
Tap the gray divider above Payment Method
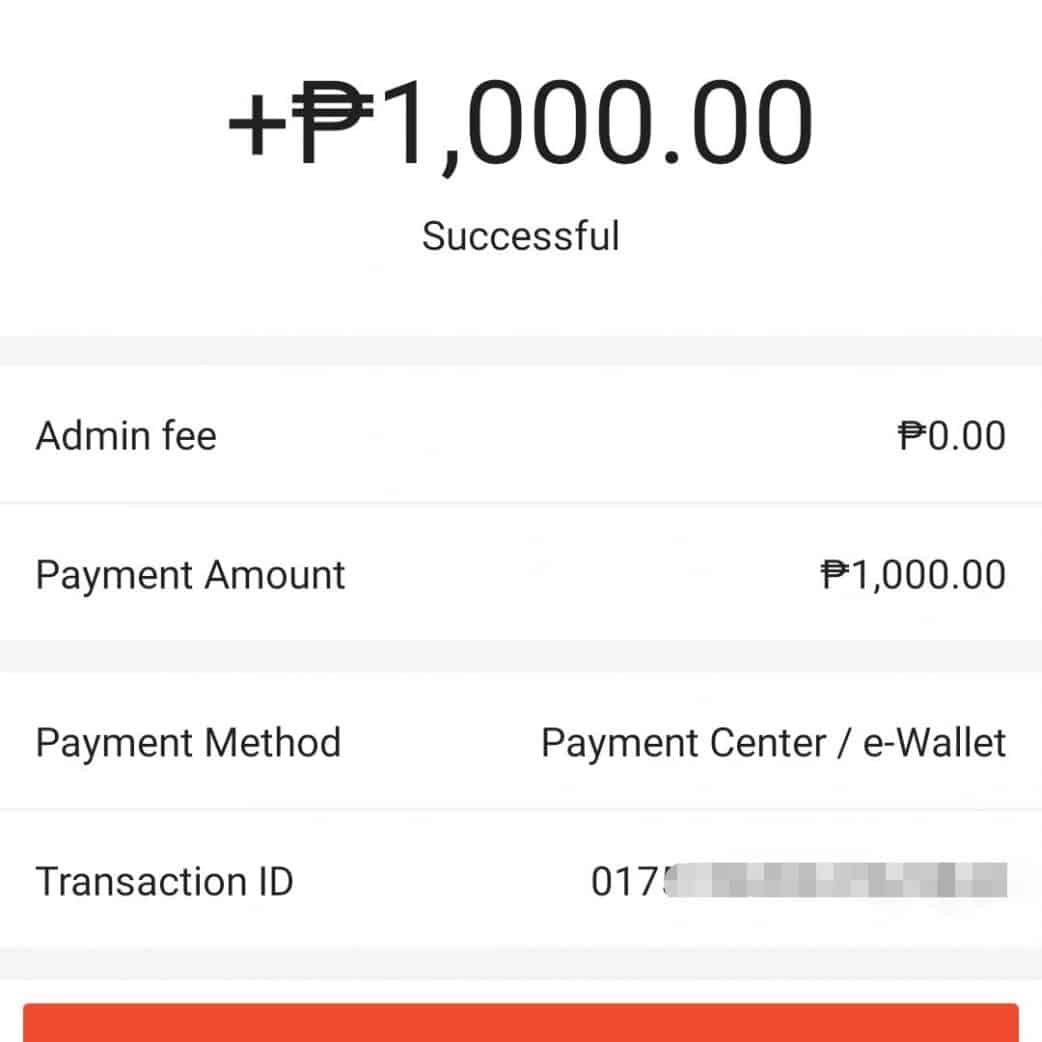click(x=520, y=656)
